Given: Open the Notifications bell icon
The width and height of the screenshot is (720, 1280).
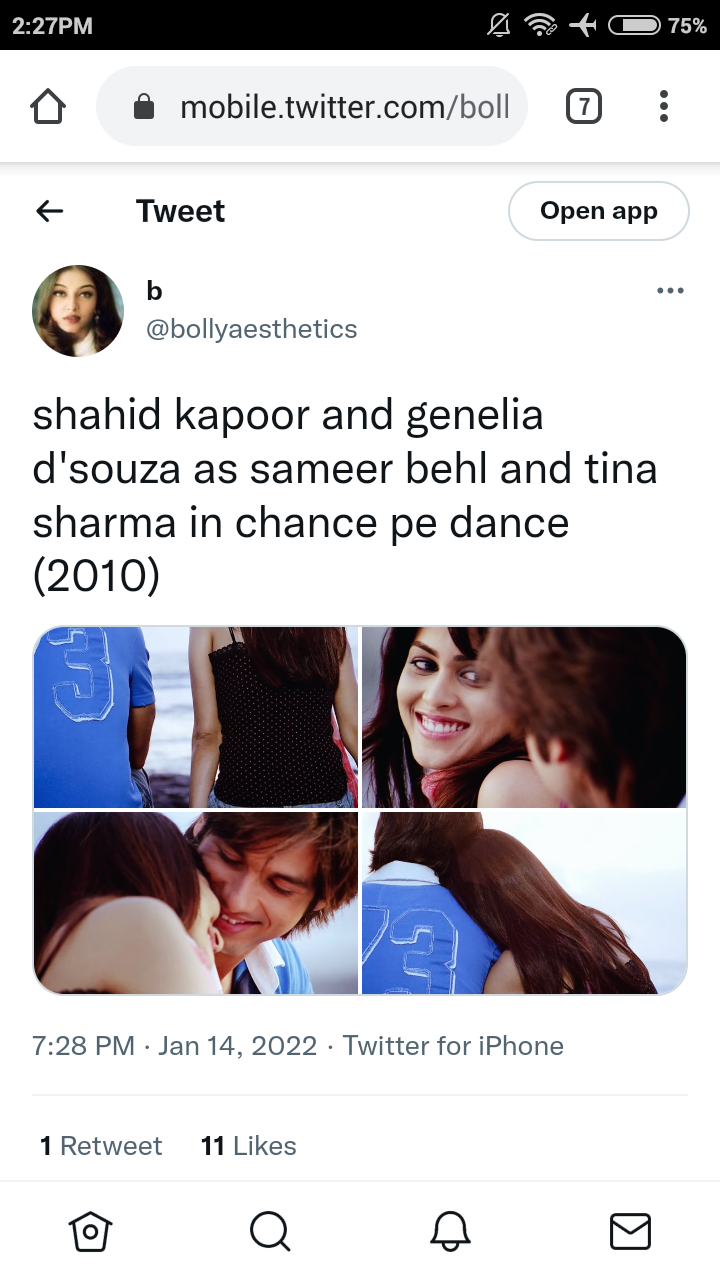Looking at the screenshot, I should pyautogui.click(x=450, y=1231).
